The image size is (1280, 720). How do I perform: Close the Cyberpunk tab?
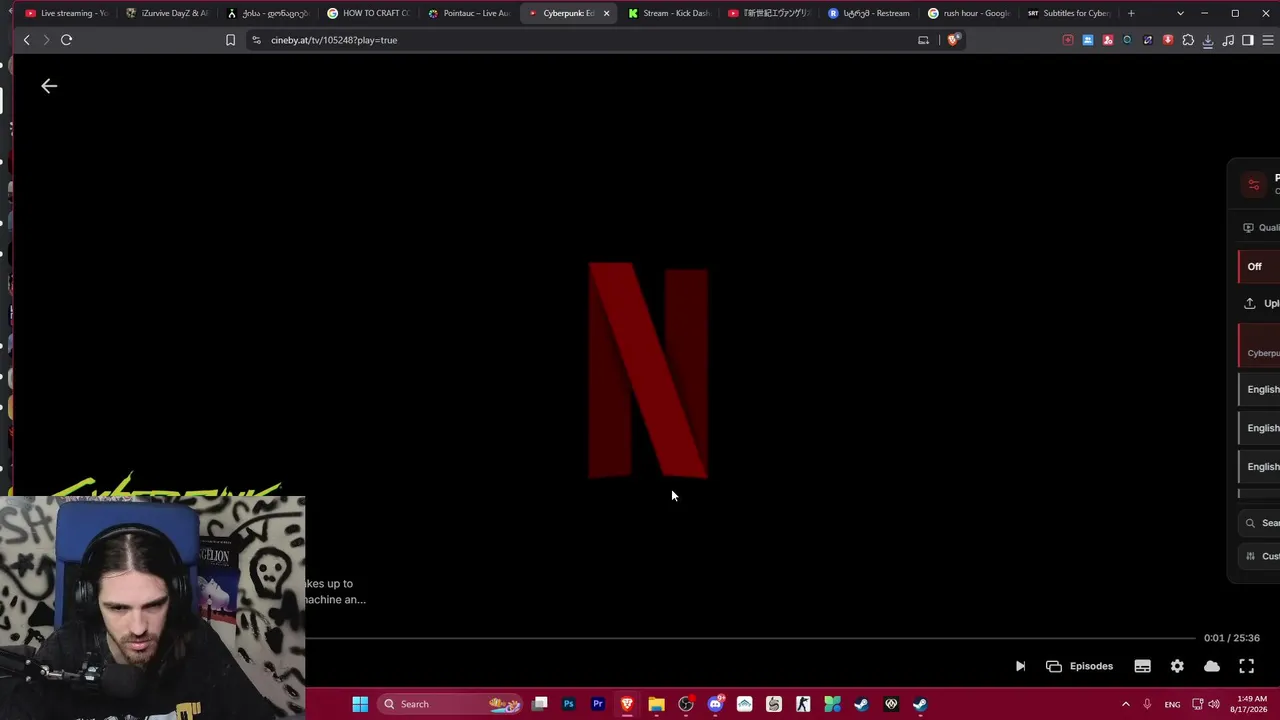point(606,13)
